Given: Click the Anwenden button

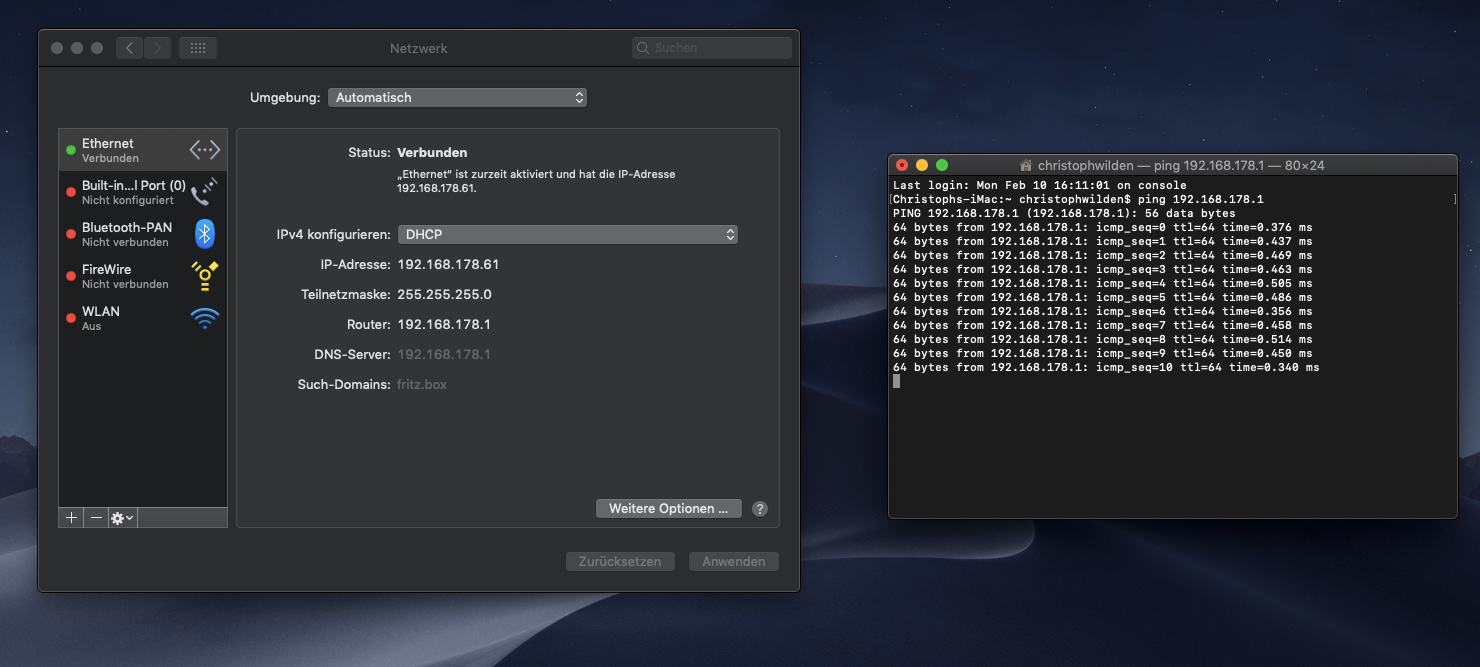Looking at the screenshot, I should pyautogui.click(x=734, y=561).
